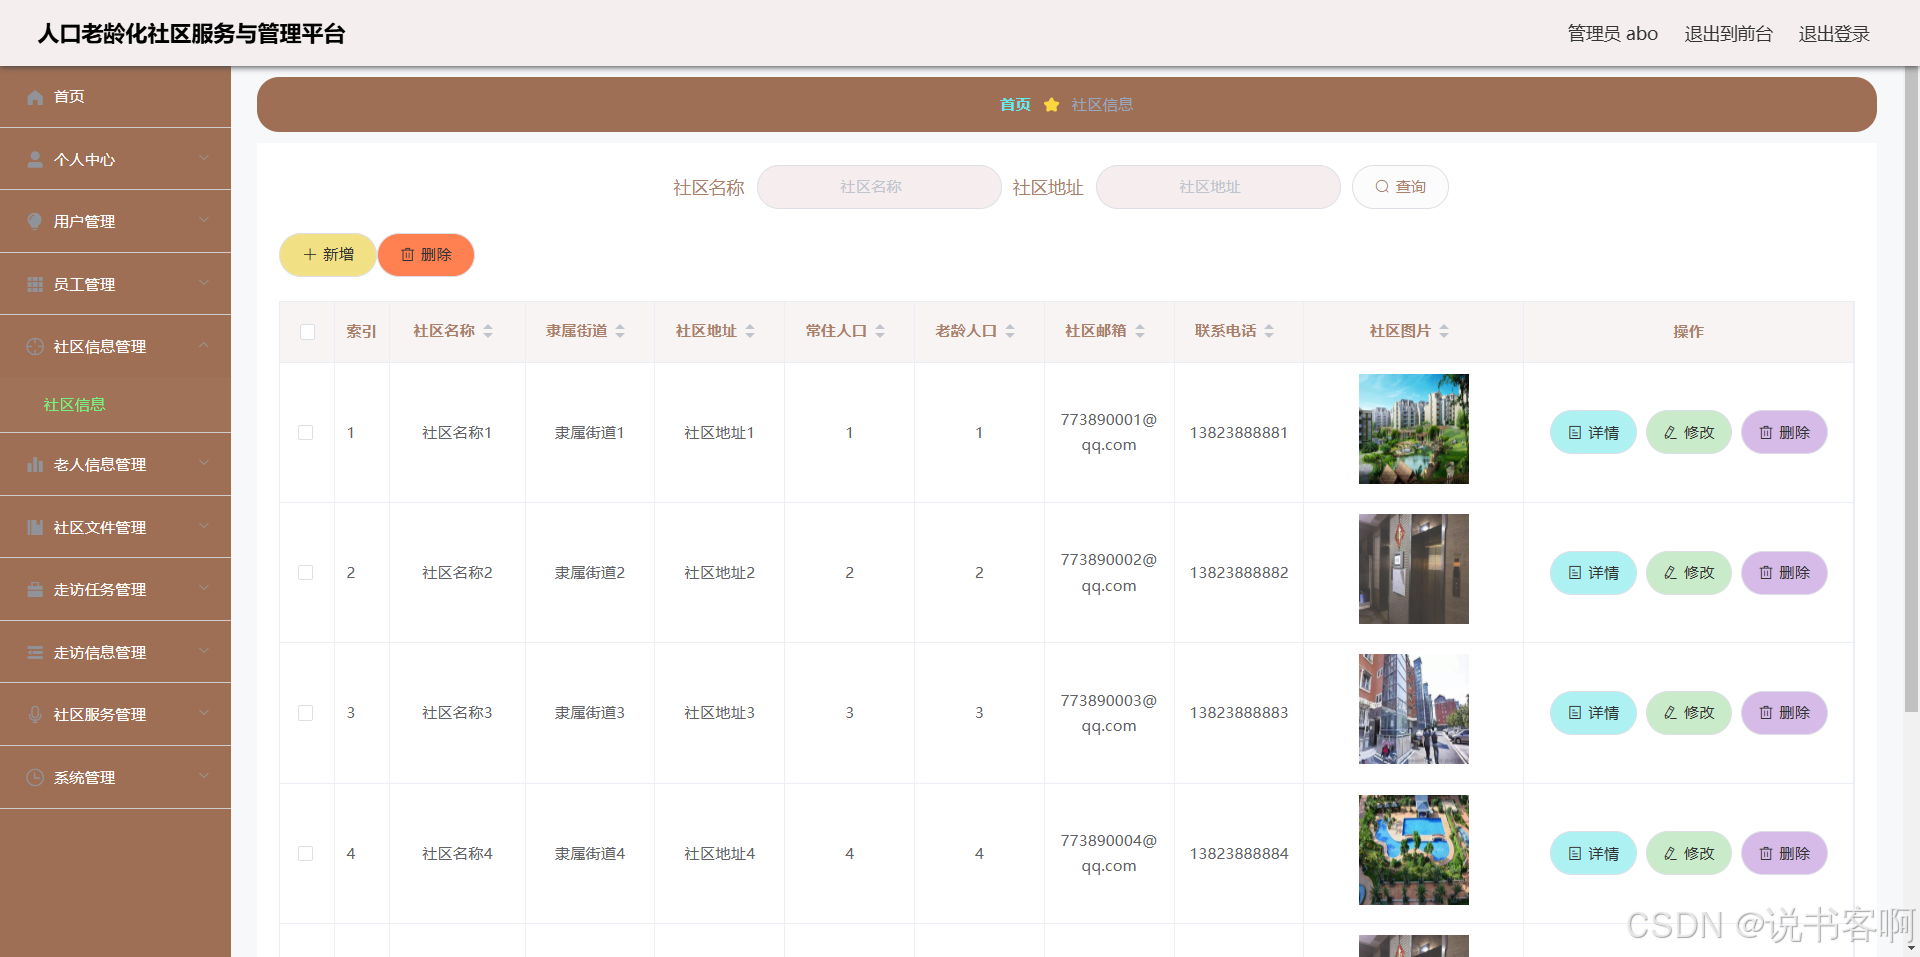Click 首页 in the breadcrumb
This screenshot has width=1920, height=957.
pos(1015,104)
